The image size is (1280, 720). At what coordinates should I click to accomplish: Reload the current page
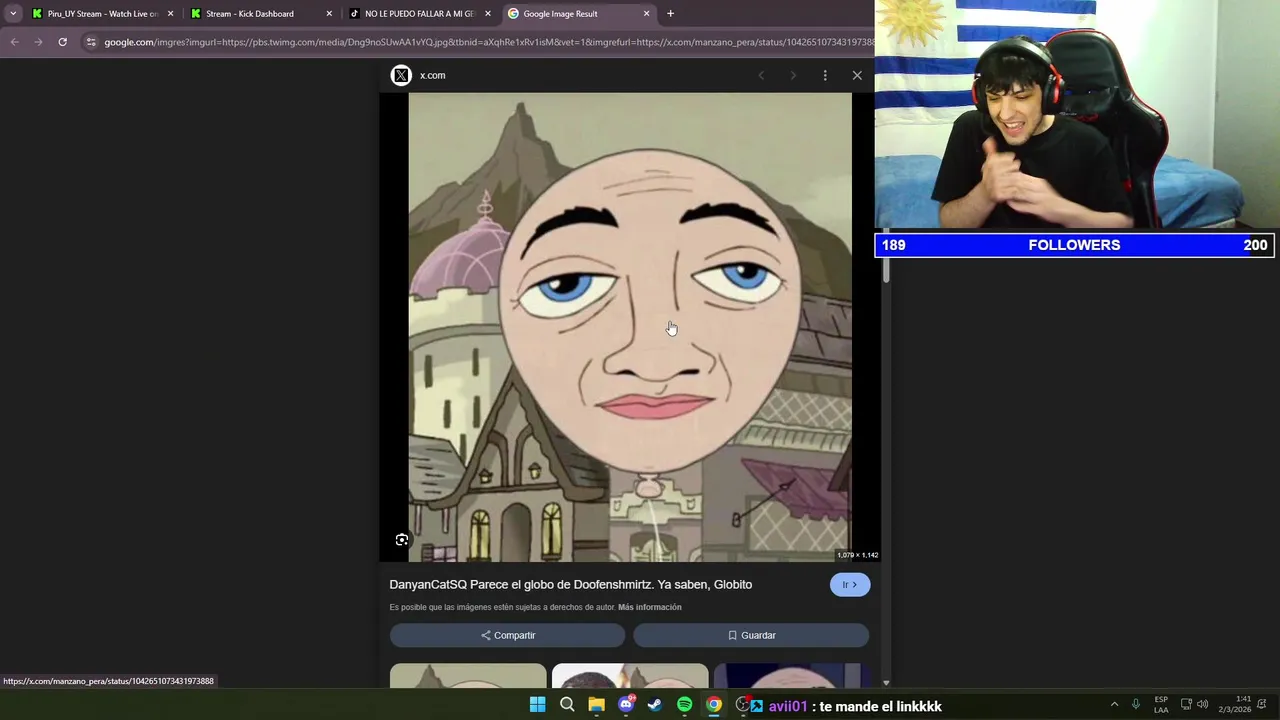tap(62, 42)
